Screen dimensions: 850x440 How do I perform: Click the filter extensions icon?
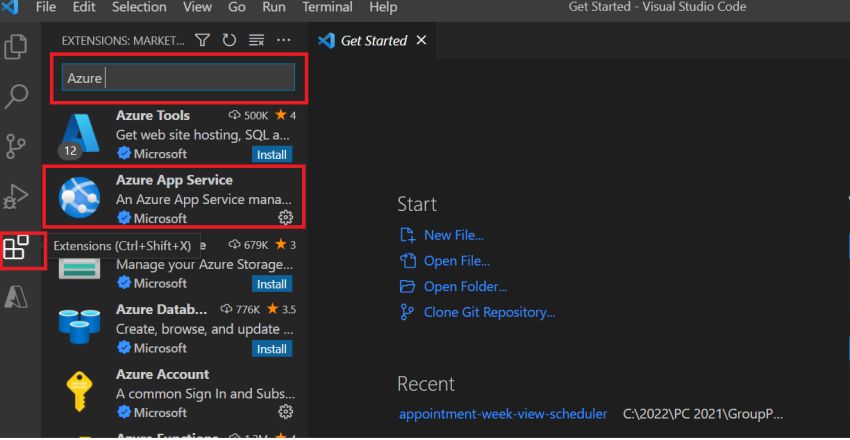202,40
